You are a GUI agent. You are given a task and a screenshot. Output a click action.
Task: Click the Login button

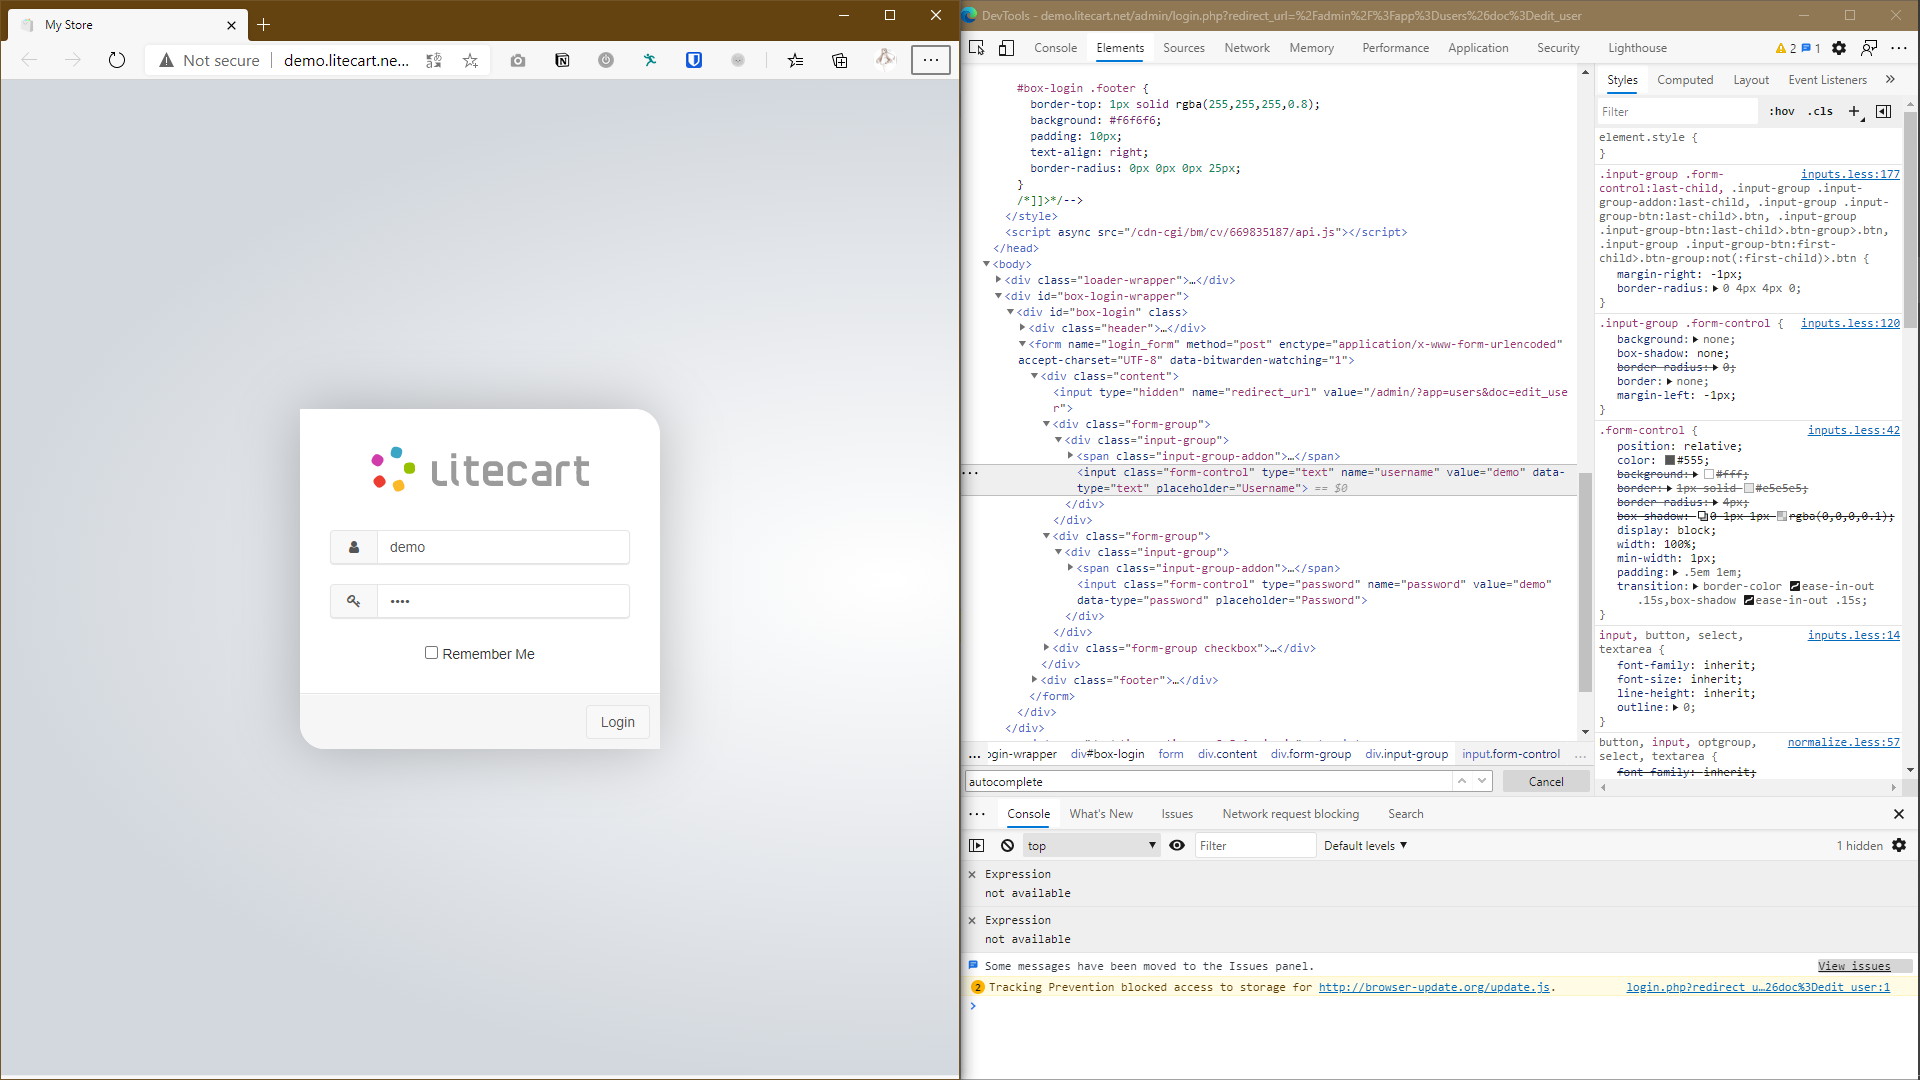[x=617, y=722]
